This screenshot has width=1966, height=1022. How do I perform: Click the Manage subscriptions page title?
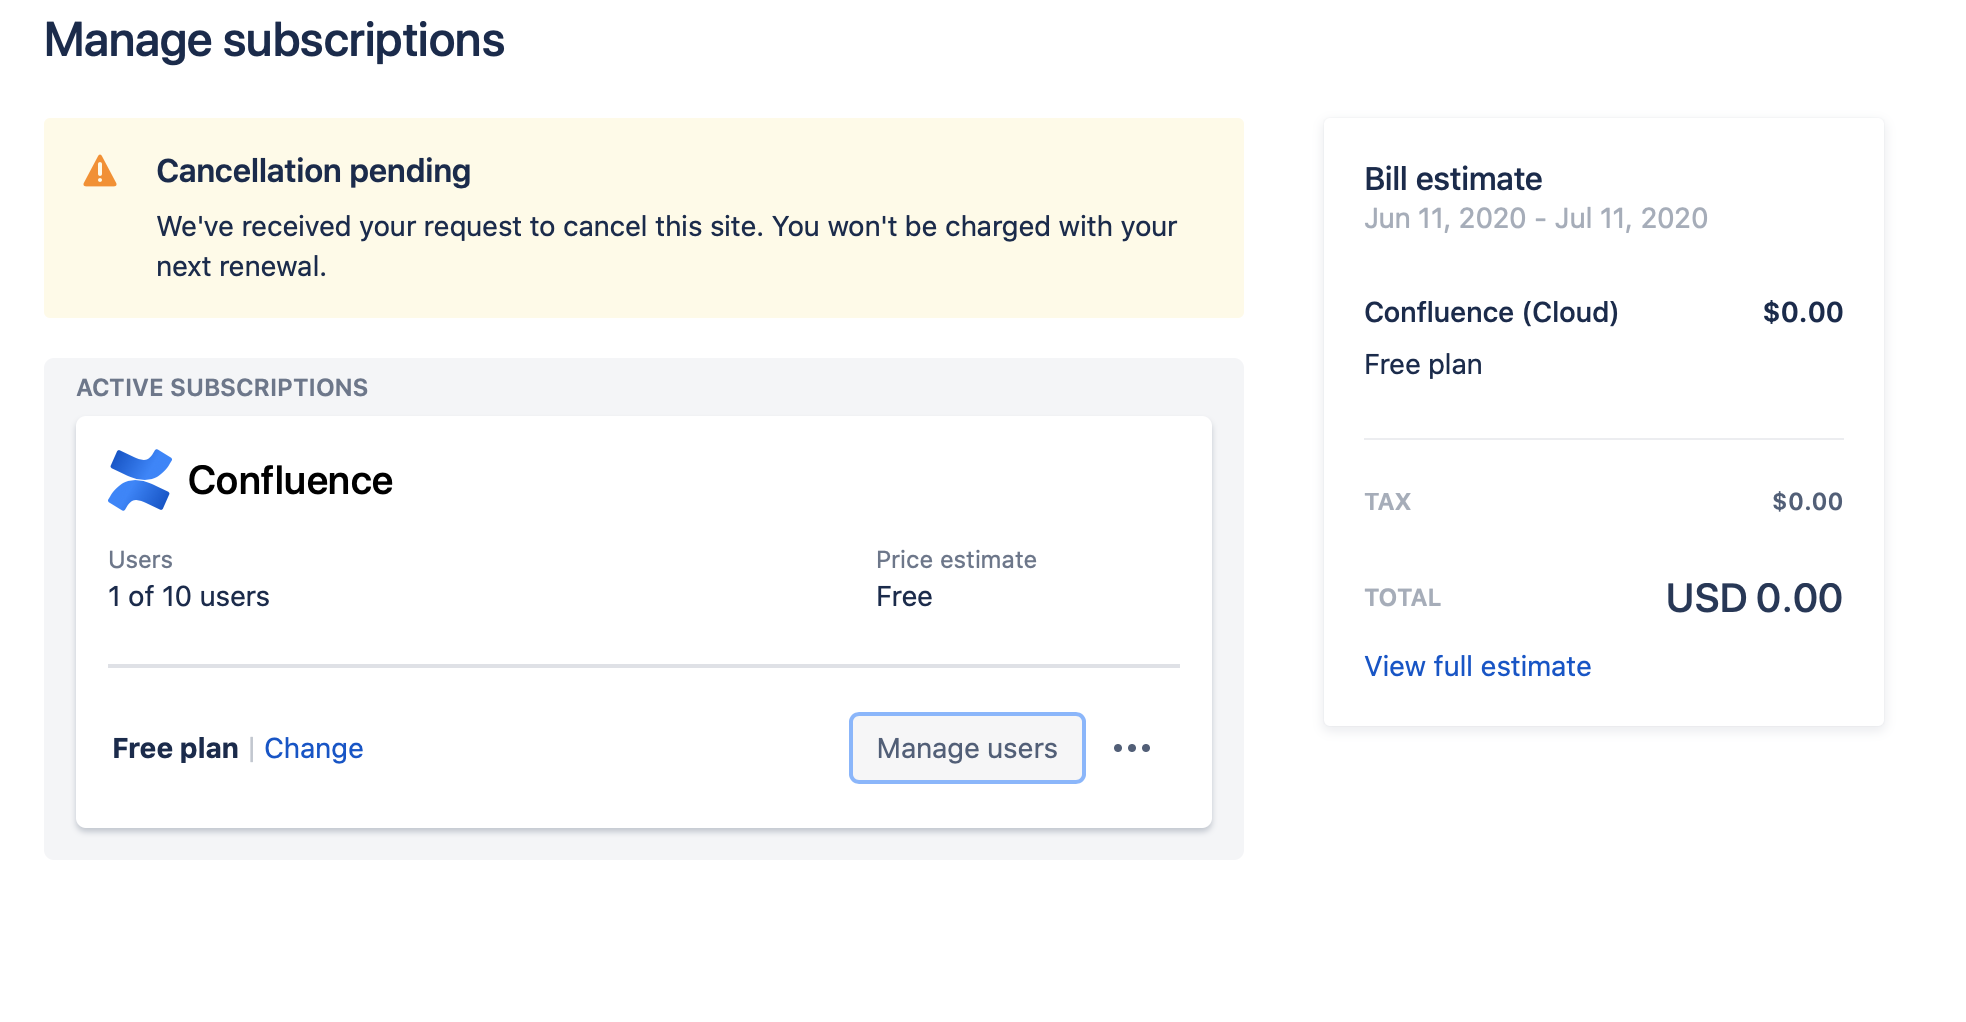pyautogui.click(x=274, y=40)
